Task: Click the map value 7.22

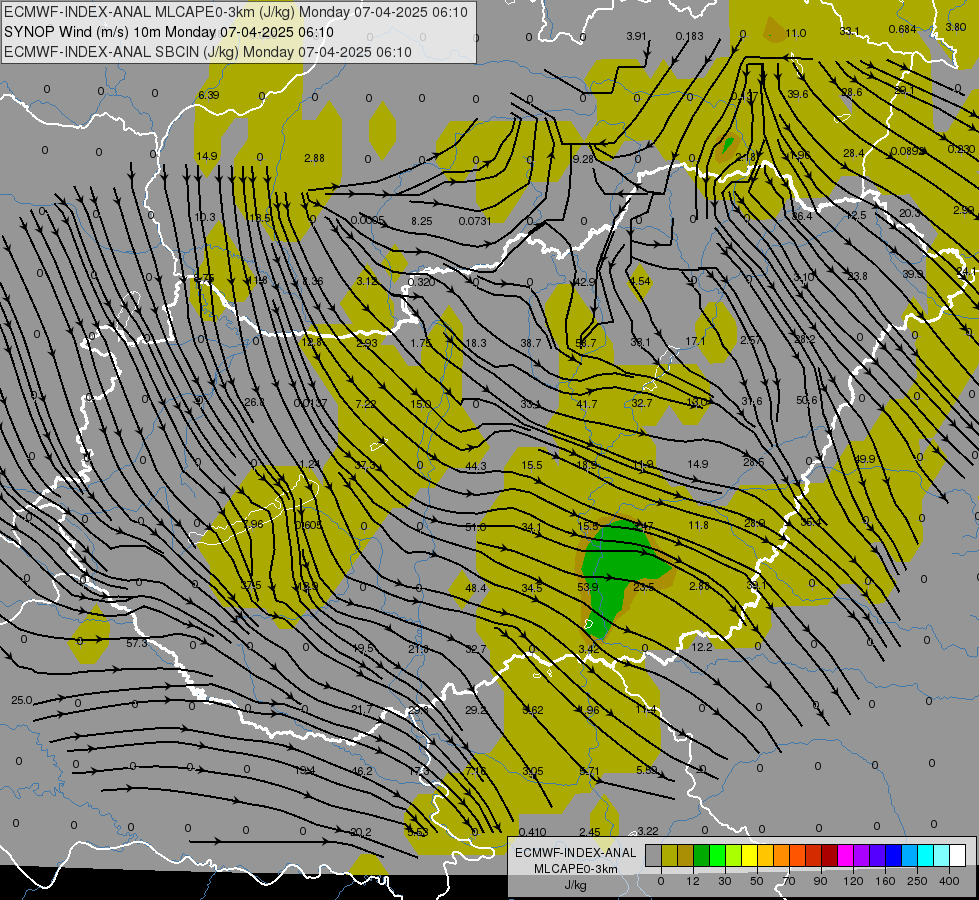Action: click(x=365, y=404)
